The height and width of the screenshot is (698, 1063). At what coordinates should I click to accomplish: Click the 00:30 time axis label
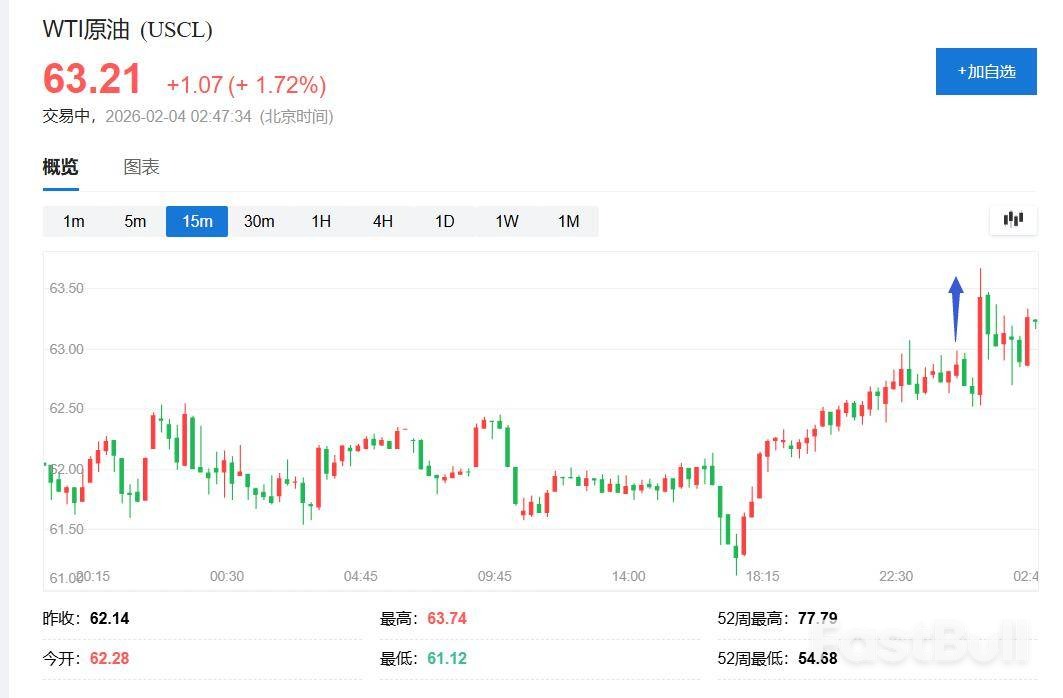pos(226,576)
